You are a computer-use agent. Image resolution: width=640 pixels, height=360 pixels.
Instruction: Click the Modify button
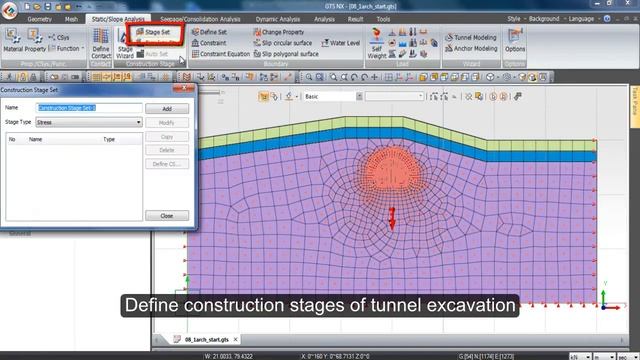[167, 122]
